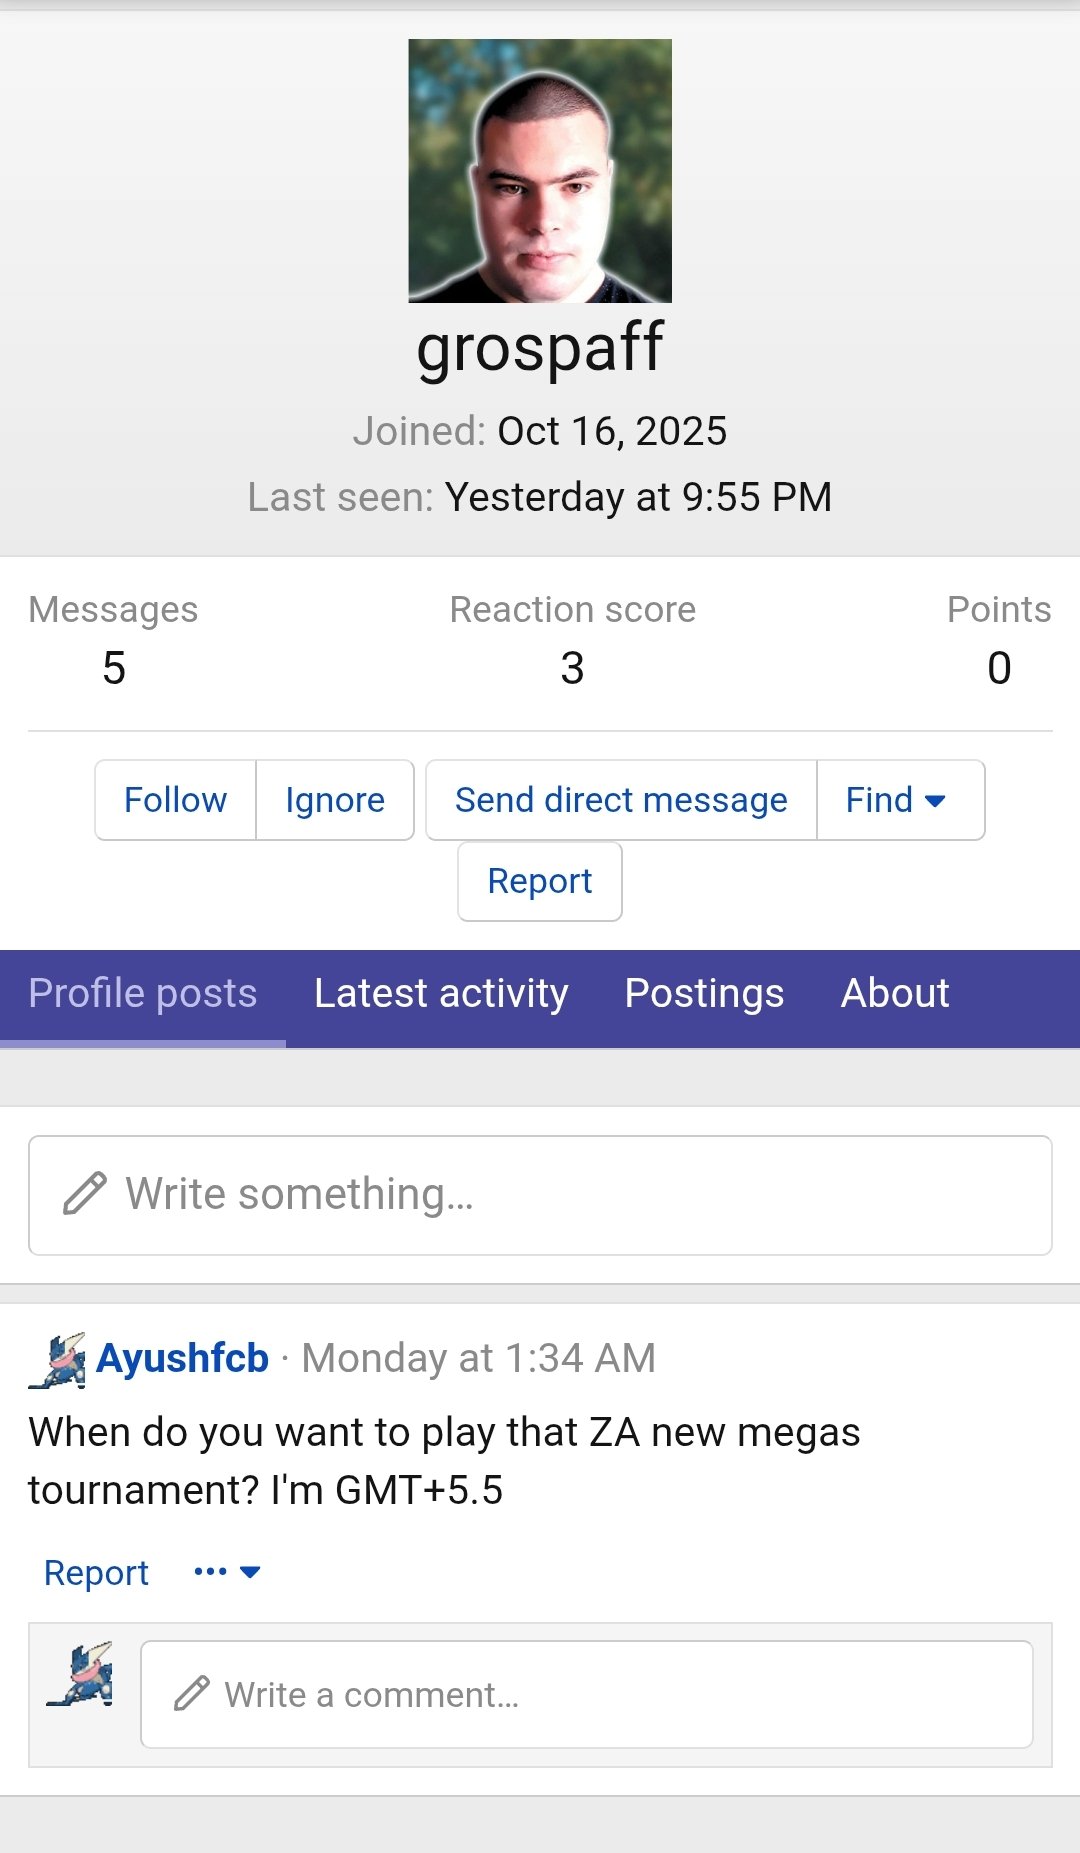Click the avatar icon beside comment box
This screenshot has width=1080, height=1853.
click(x=80, y=1674)
